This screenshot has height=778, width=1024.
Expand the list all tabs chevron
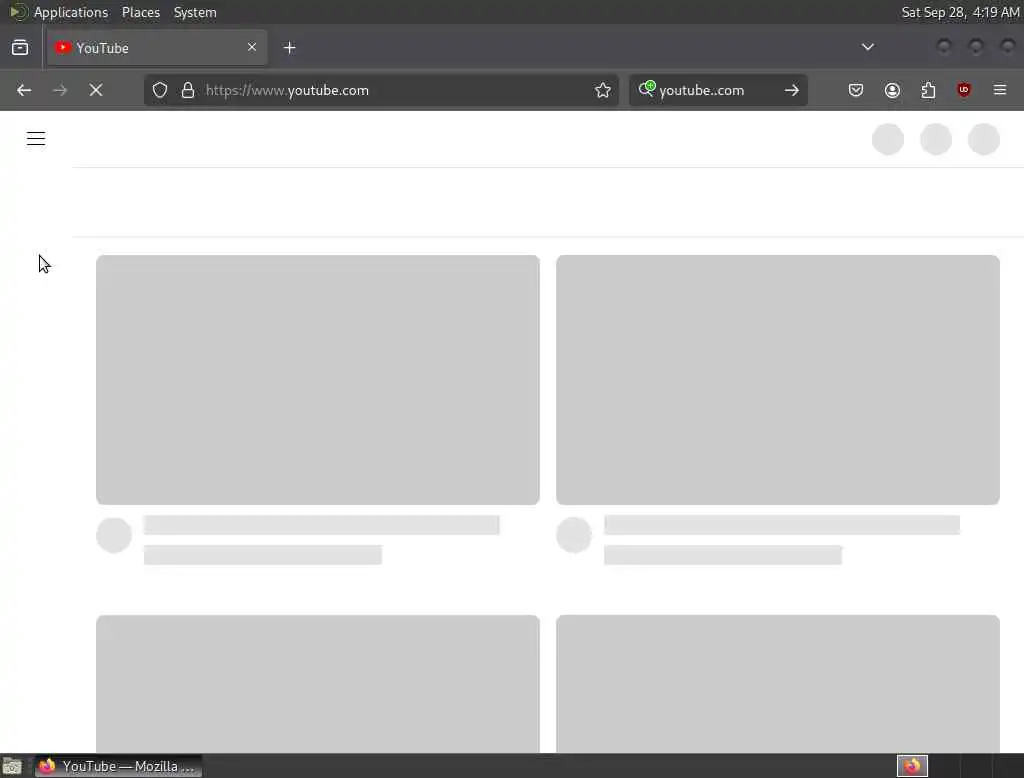(867, 47)
